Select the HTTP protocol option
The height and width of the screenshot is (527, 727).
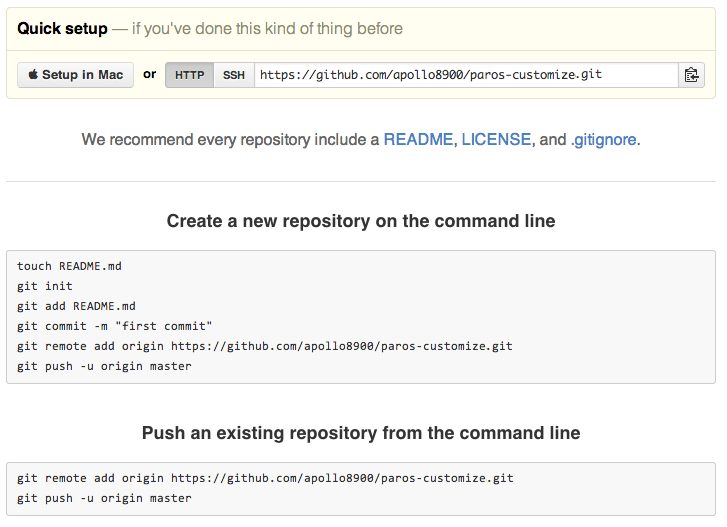coord(189,75)
